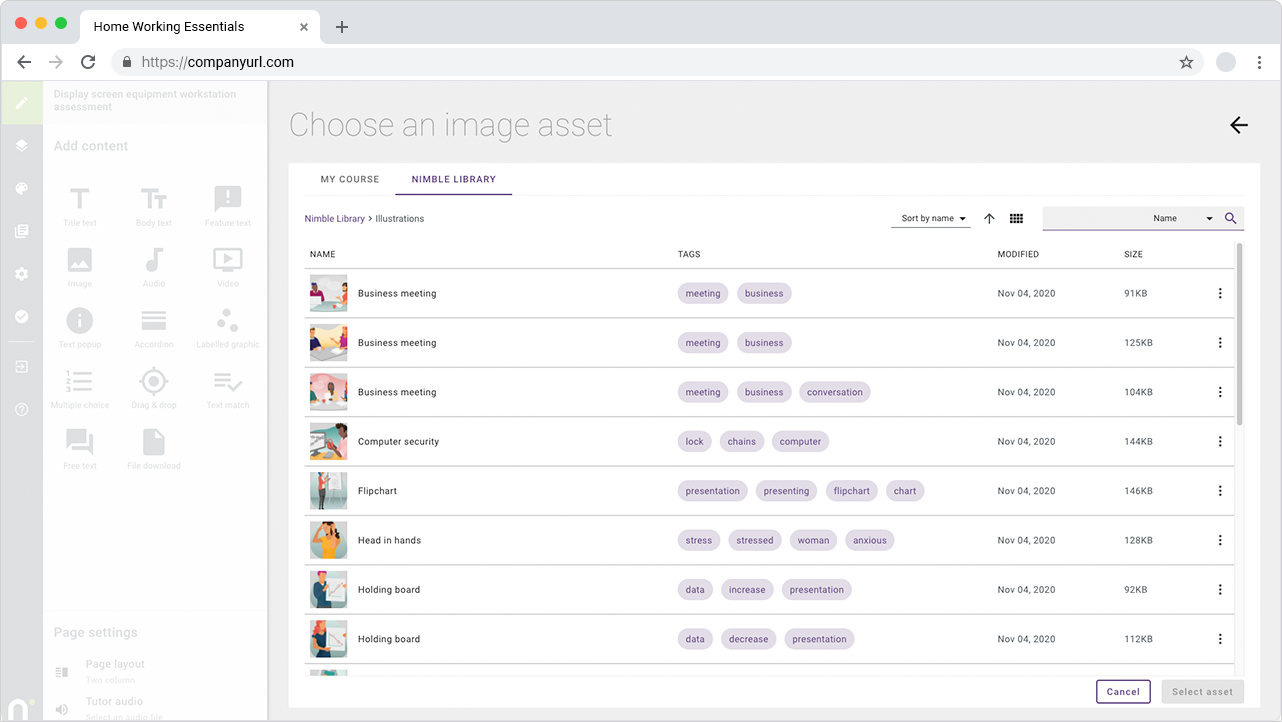Click the search magnifier icon
This screenshot has height=722, width=1282.
click(1231, 218)
